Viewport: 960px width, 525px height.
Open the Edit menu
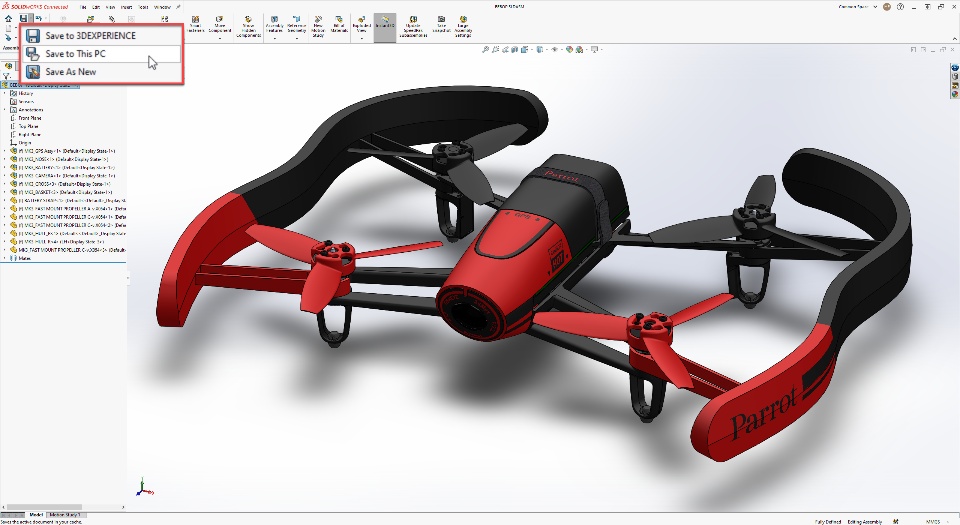(x=96, y=7)
